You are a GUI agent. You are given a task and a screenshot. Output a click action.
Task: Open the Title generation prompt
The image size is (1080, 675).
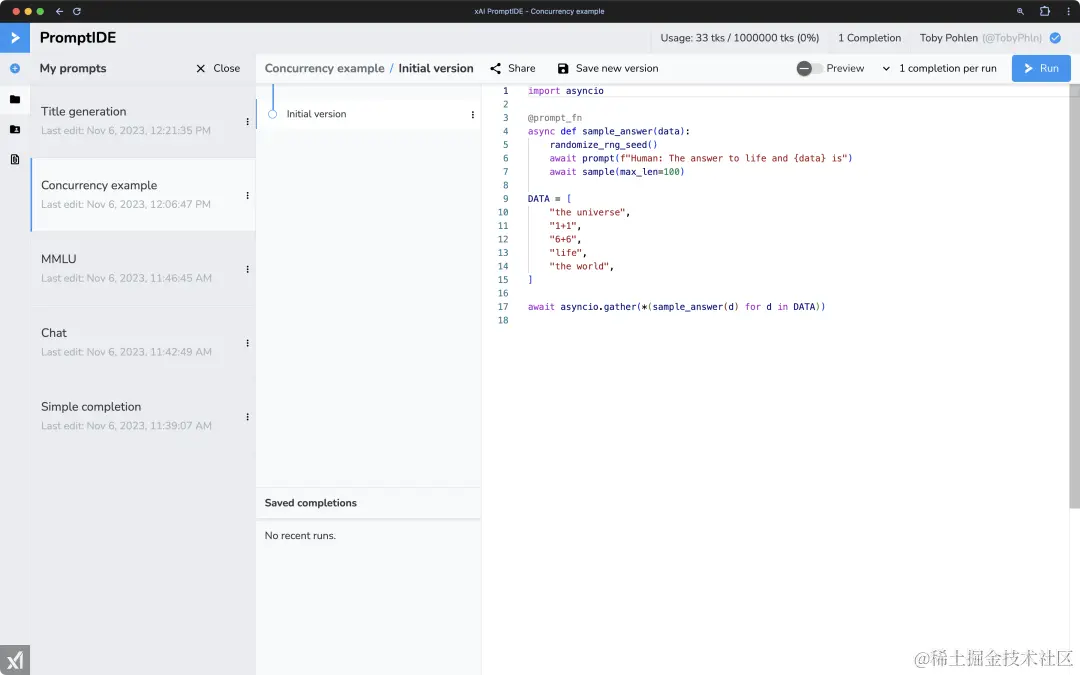click(143, 121)
